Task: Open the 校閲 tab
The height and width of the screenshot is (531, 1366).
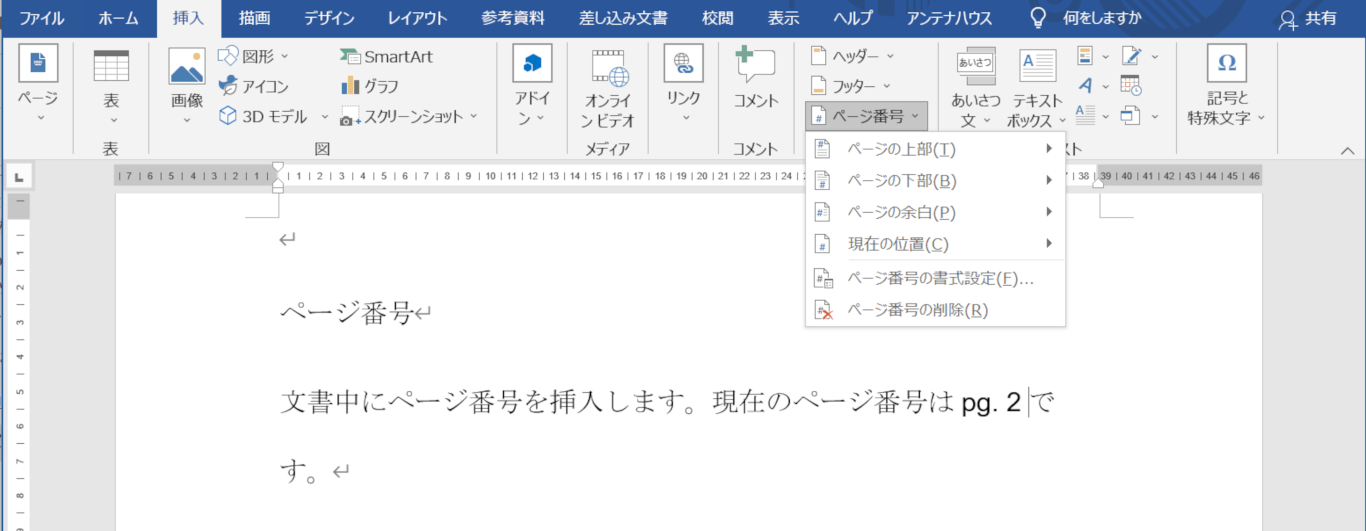Action: (x=718, y=18)
